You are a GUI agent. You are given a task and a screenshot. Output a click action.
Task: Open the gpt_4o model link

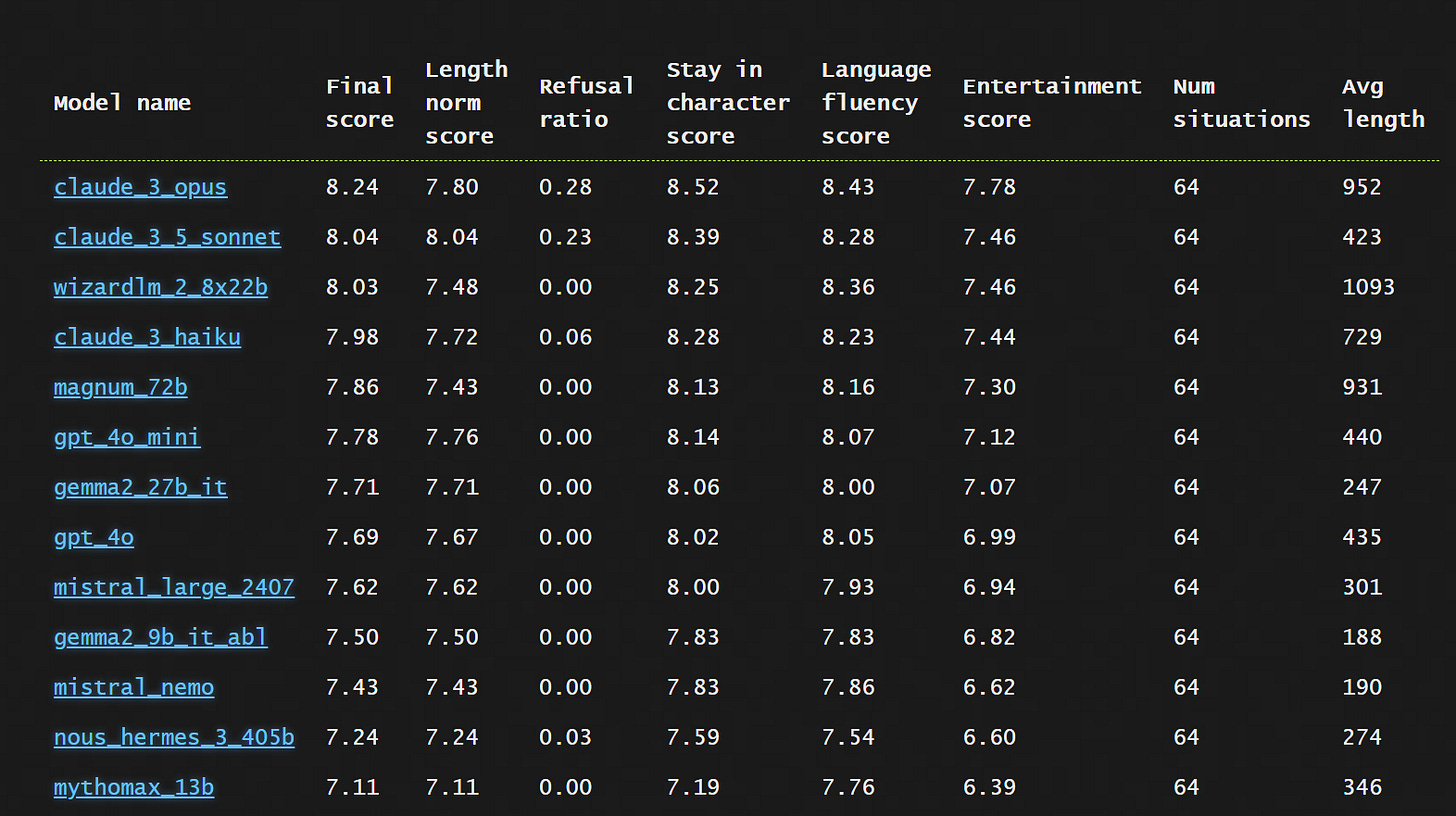94,537
